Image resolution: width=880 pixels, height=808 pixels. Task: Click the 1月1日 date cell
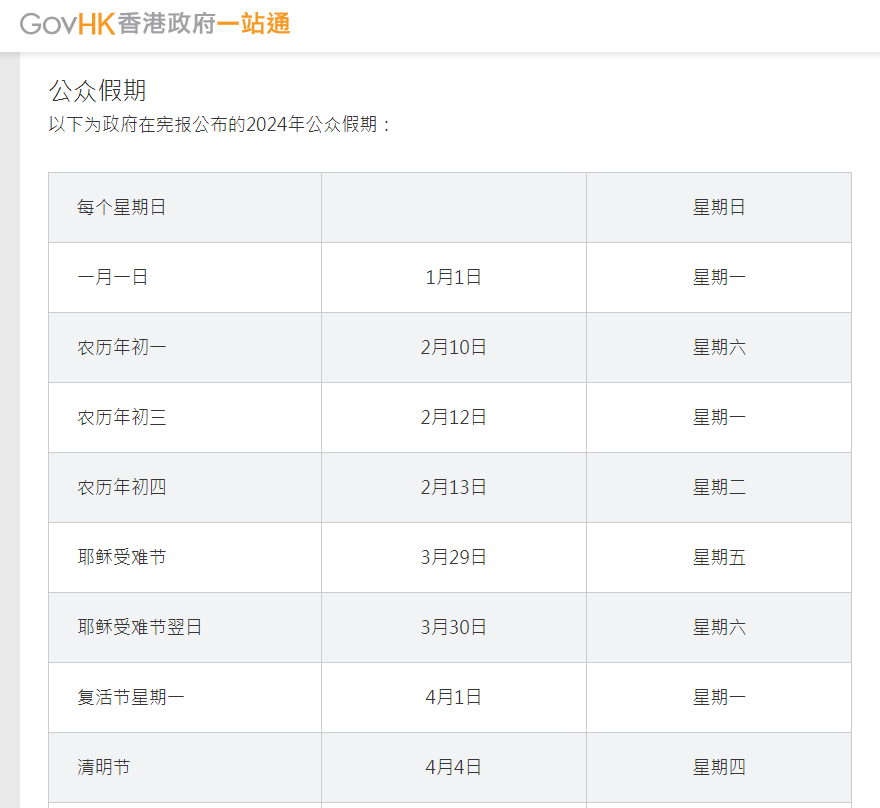tap(453, 278)
